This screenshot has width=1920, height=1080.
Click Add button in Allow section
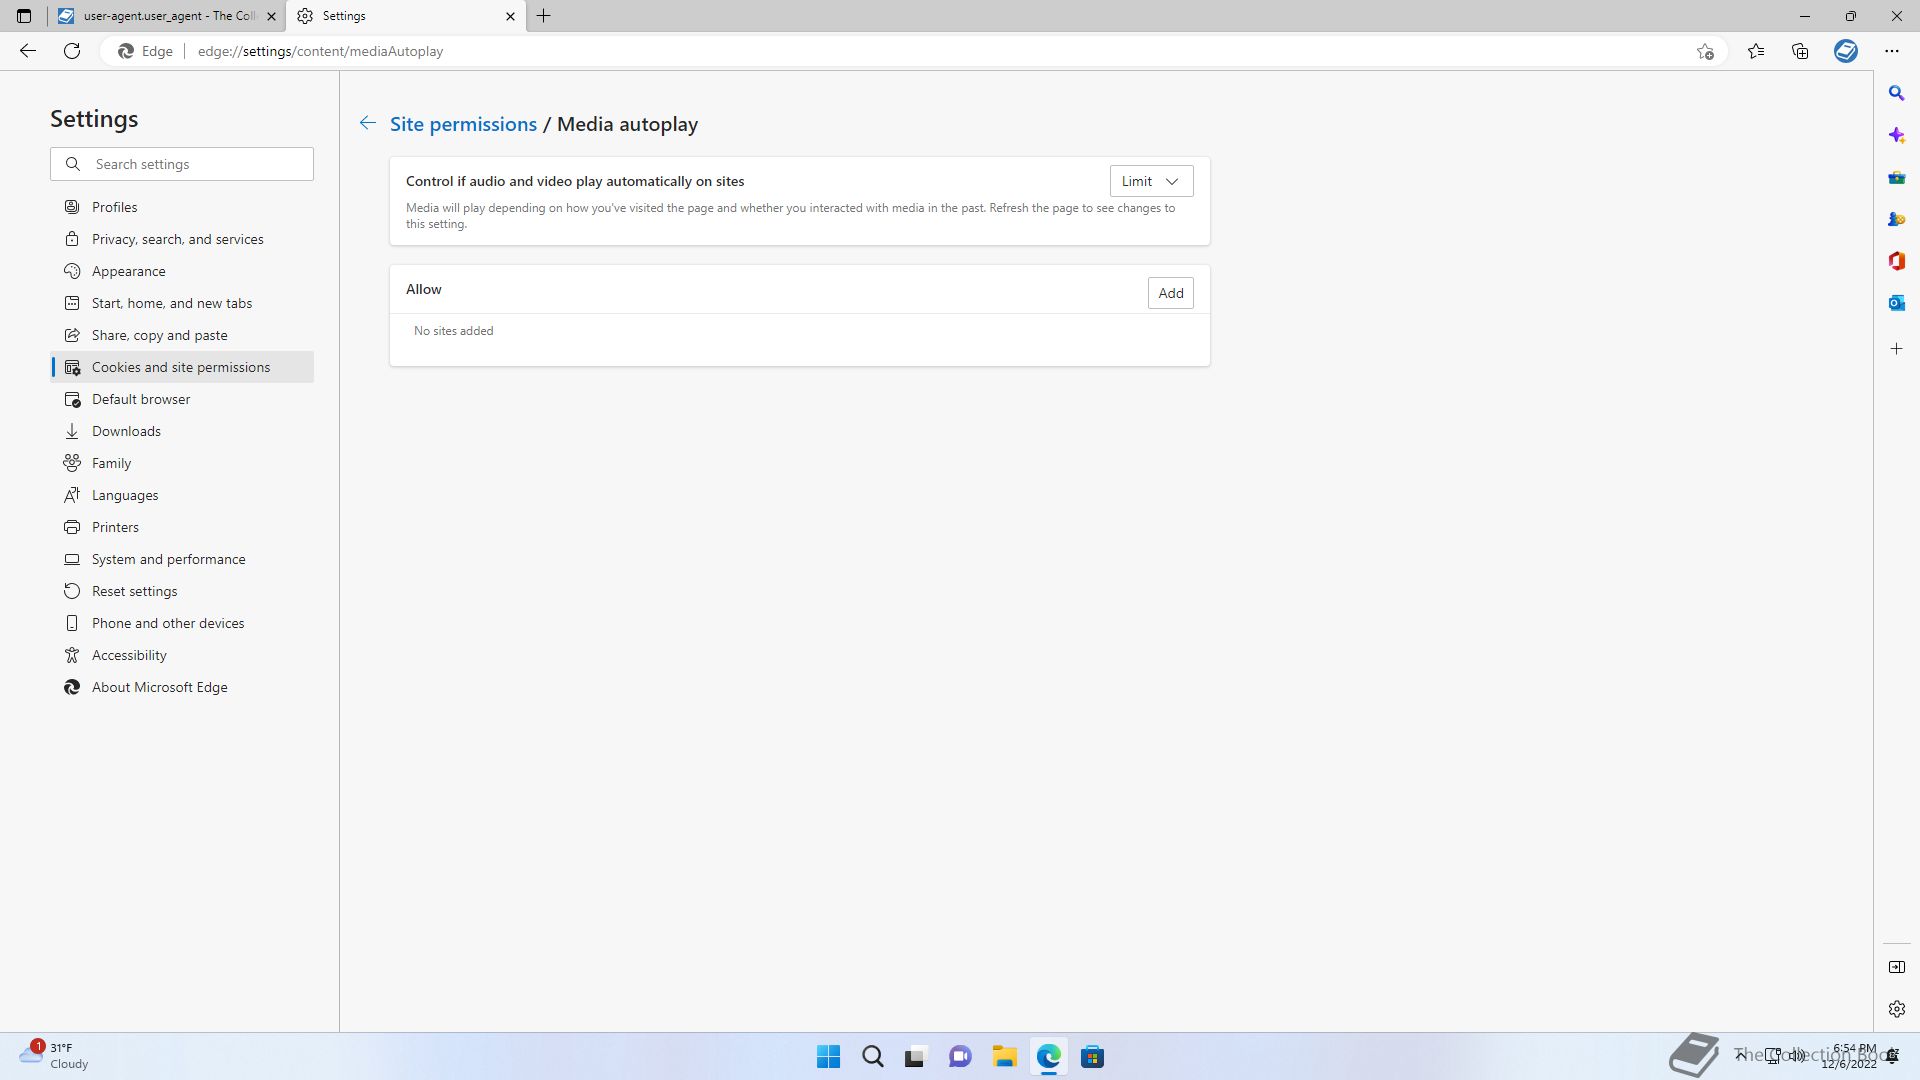point(1170,293)
